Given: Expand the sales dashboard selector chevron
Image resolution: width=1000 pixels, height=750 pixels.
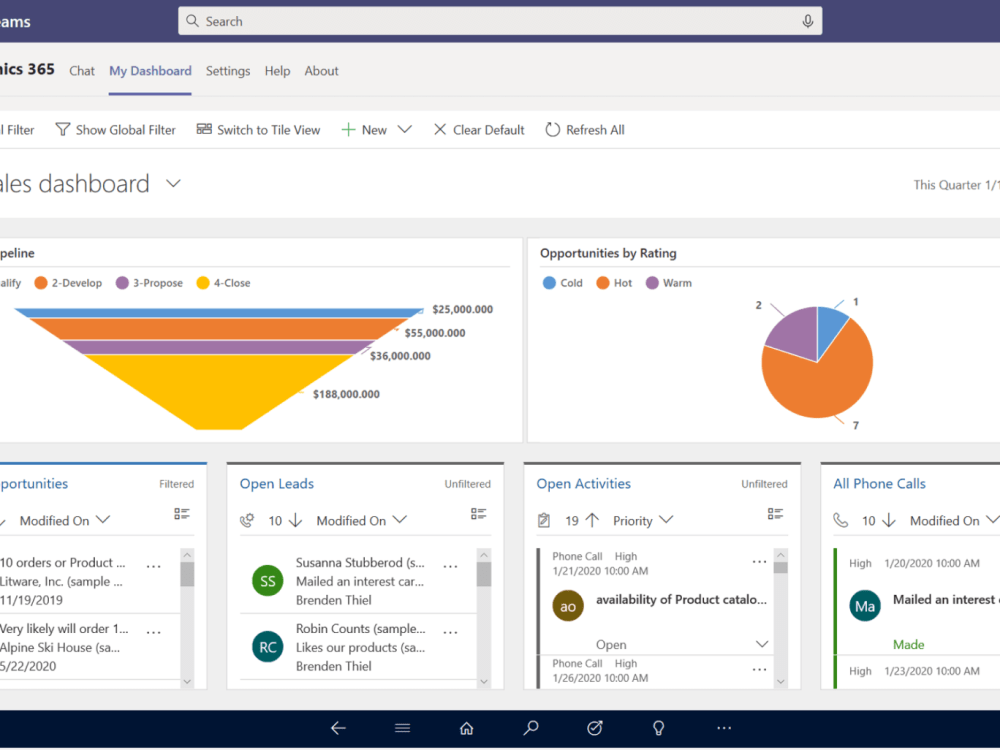Looking at the screenshot, I should click(x=172, y=184).
